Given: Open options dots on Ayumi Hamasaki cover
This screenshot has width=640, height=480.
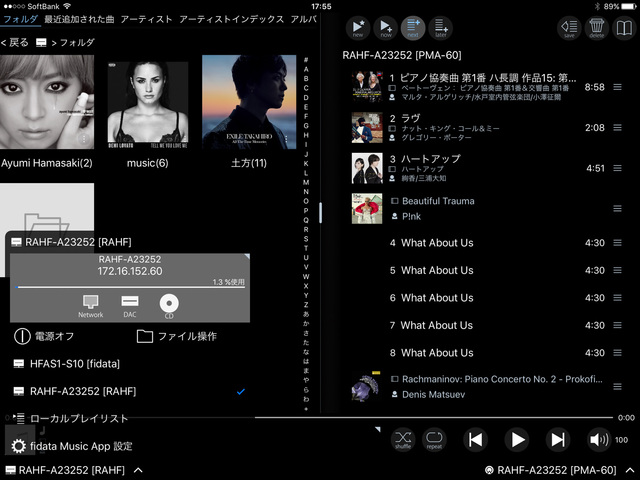Looking at the screenshot, I should pyautogui.click(x=84, y=139).
